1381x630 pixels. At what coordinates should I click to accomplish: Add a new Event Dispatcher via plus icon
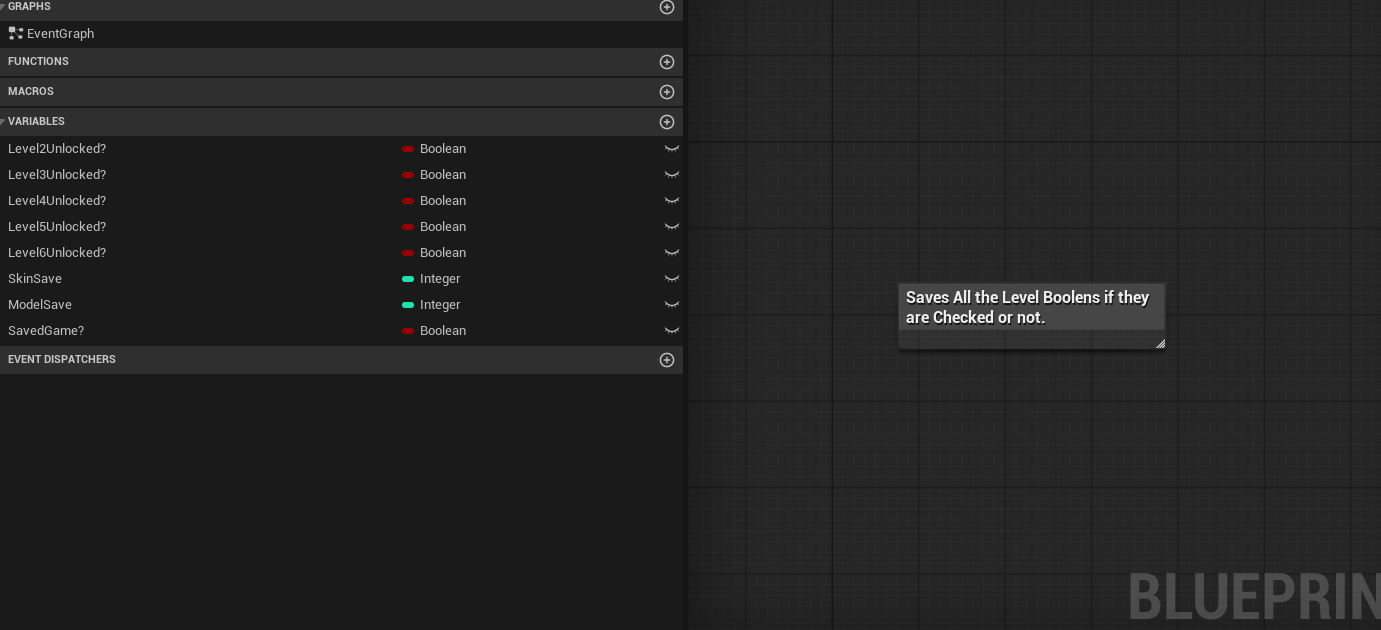pyautogui.click(x=666, y=360)
